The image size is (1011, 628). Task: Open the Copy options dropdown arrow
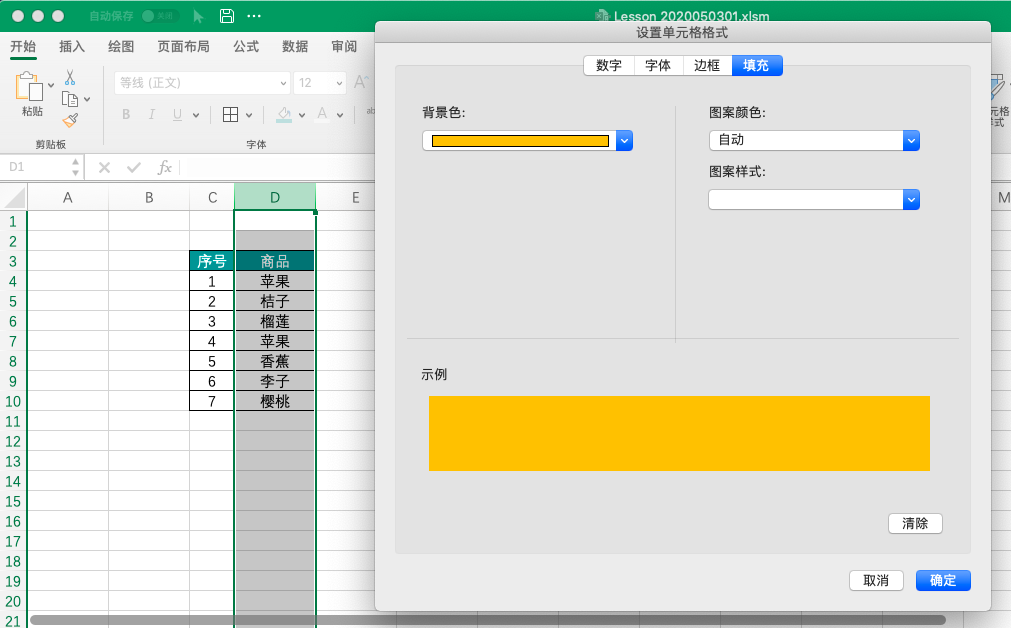87,99
